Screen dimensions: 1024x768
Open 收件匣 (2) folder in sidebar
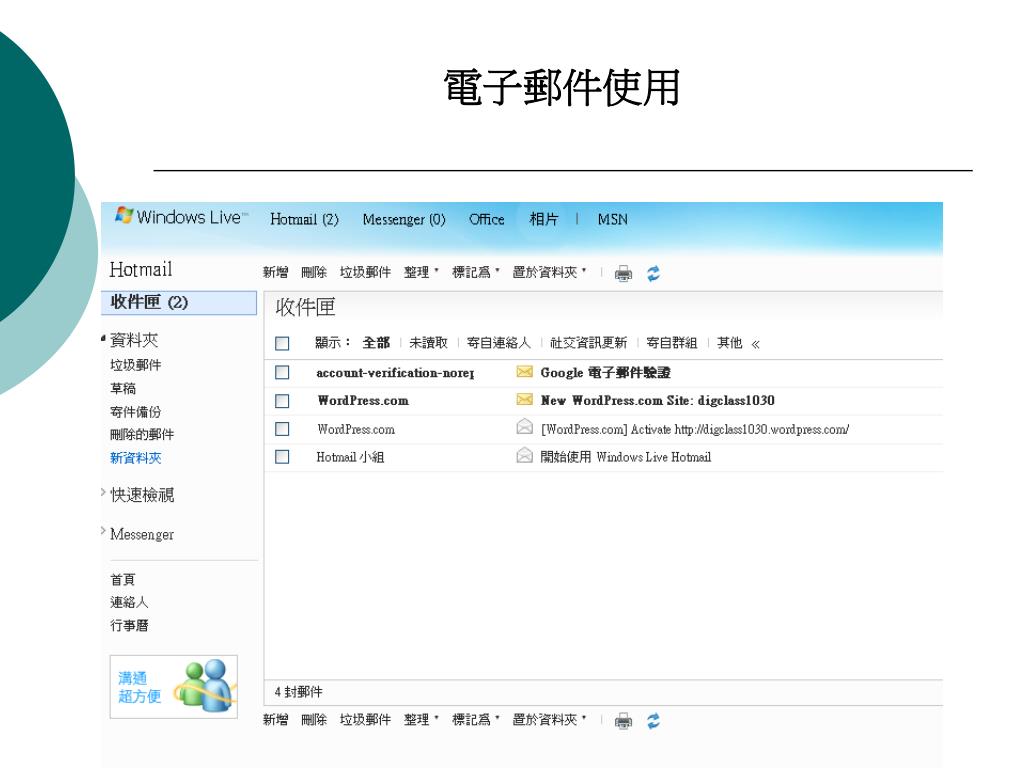coord(179,302)
